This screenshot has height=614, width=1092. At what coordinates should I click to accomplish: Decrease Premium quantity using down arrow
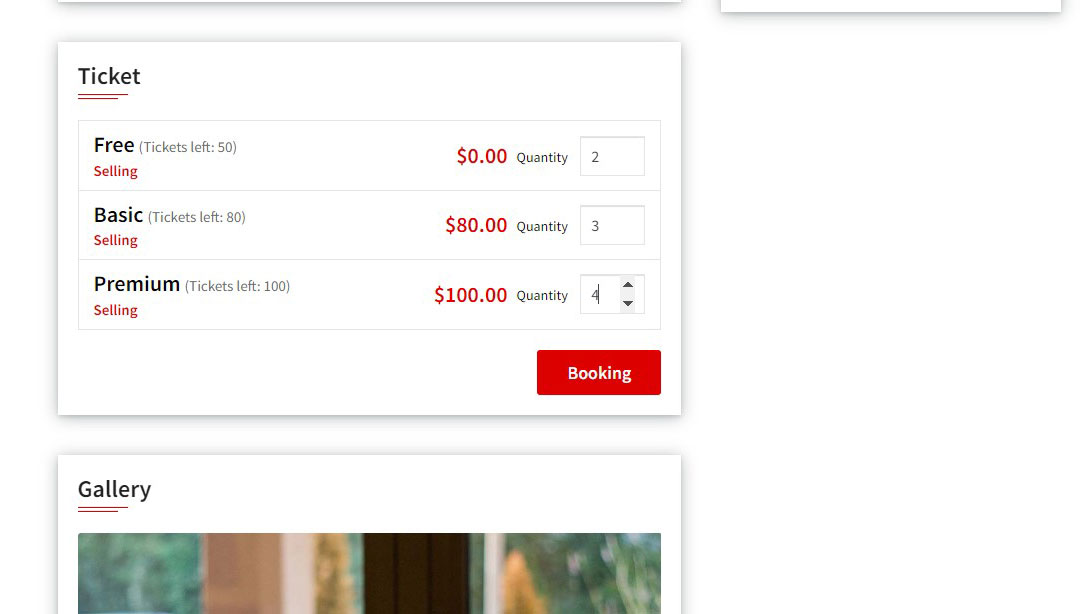tap(628, 303)
